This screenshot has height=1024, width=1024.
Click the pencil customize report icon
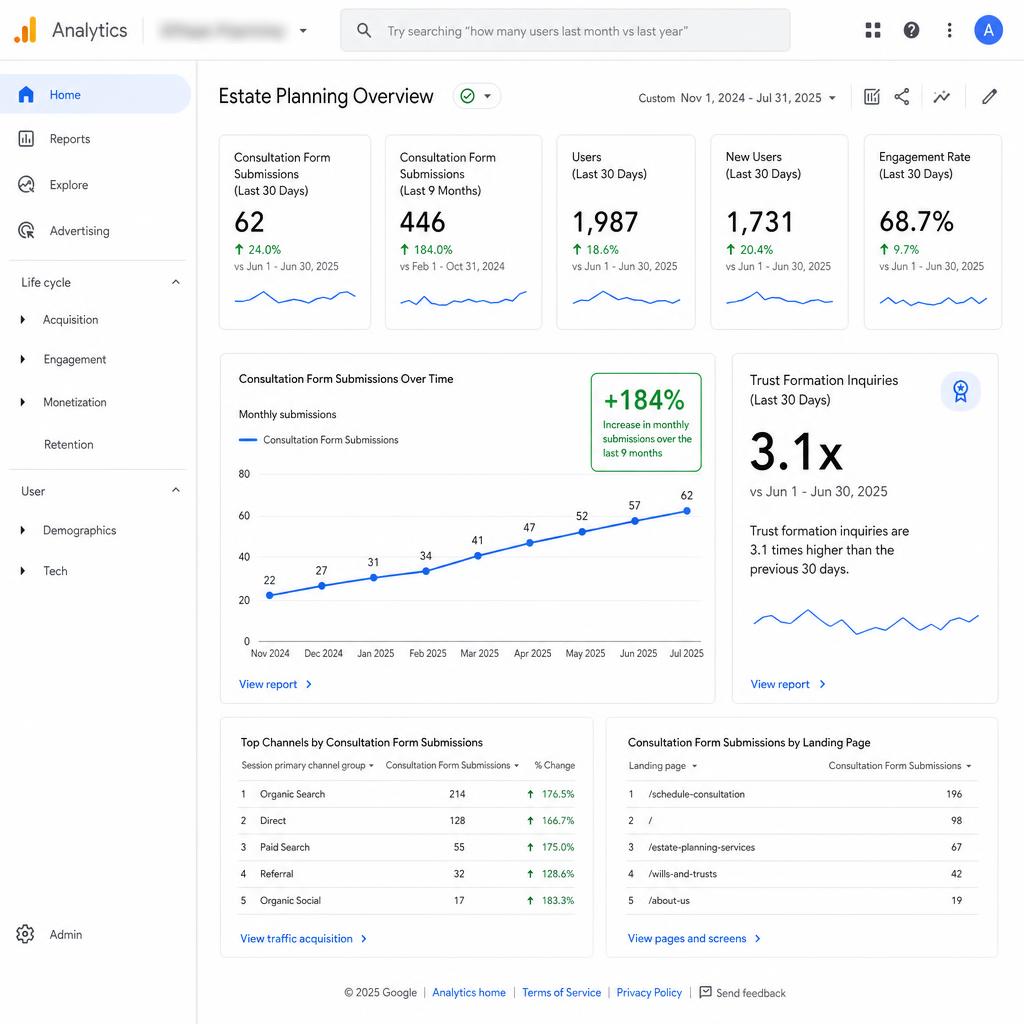point(989,97)
